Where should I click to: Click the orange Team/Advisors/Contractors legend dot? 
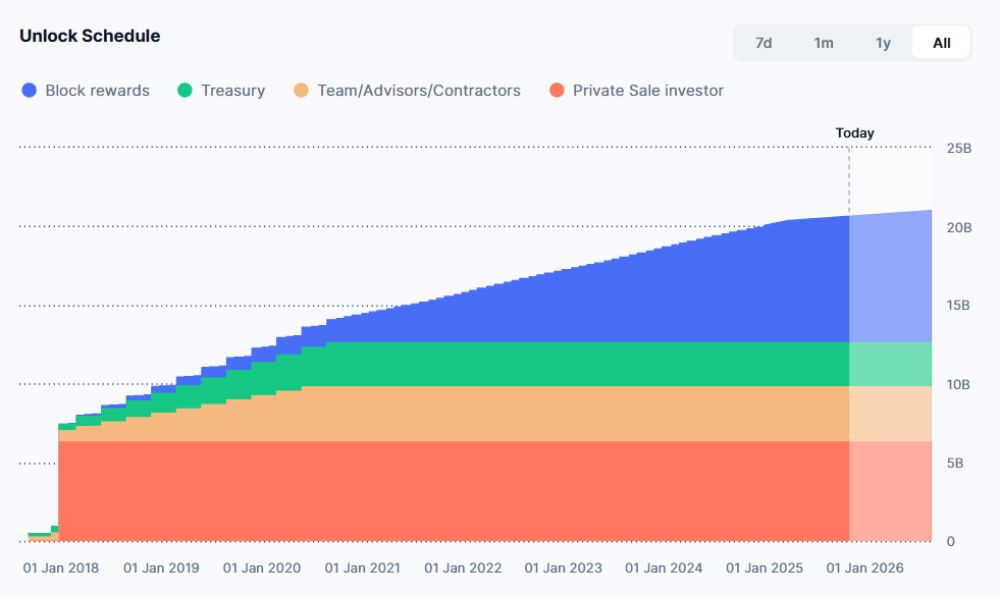coord(300,91)
